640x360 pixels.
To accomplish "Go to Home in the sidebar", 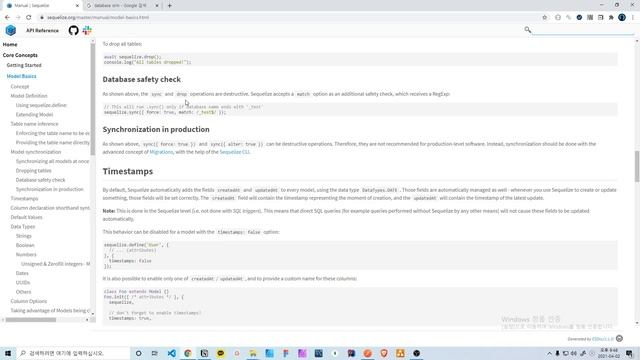I will coord(10,44).
